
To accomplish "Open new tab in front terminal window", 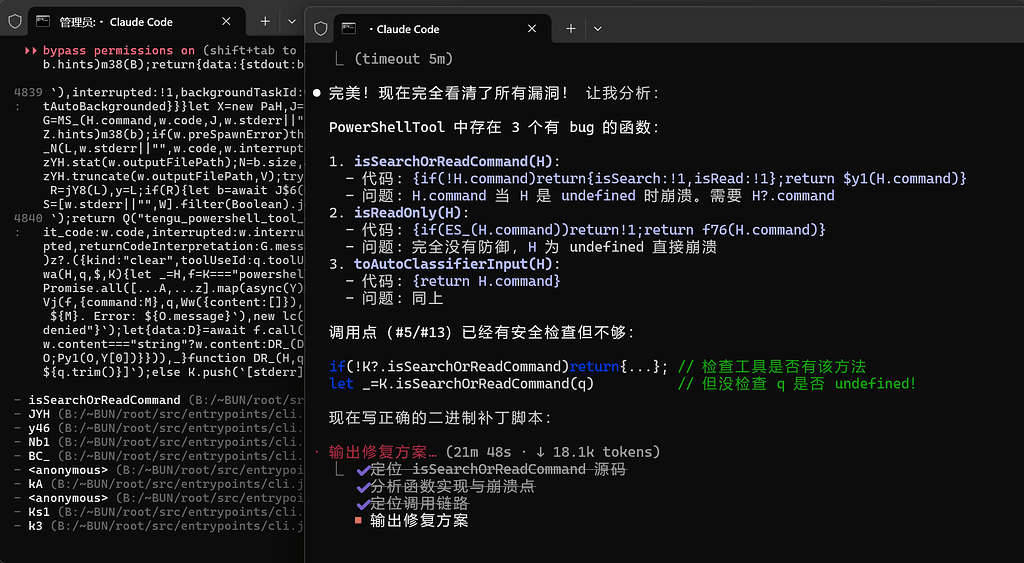I will point(571,29).
